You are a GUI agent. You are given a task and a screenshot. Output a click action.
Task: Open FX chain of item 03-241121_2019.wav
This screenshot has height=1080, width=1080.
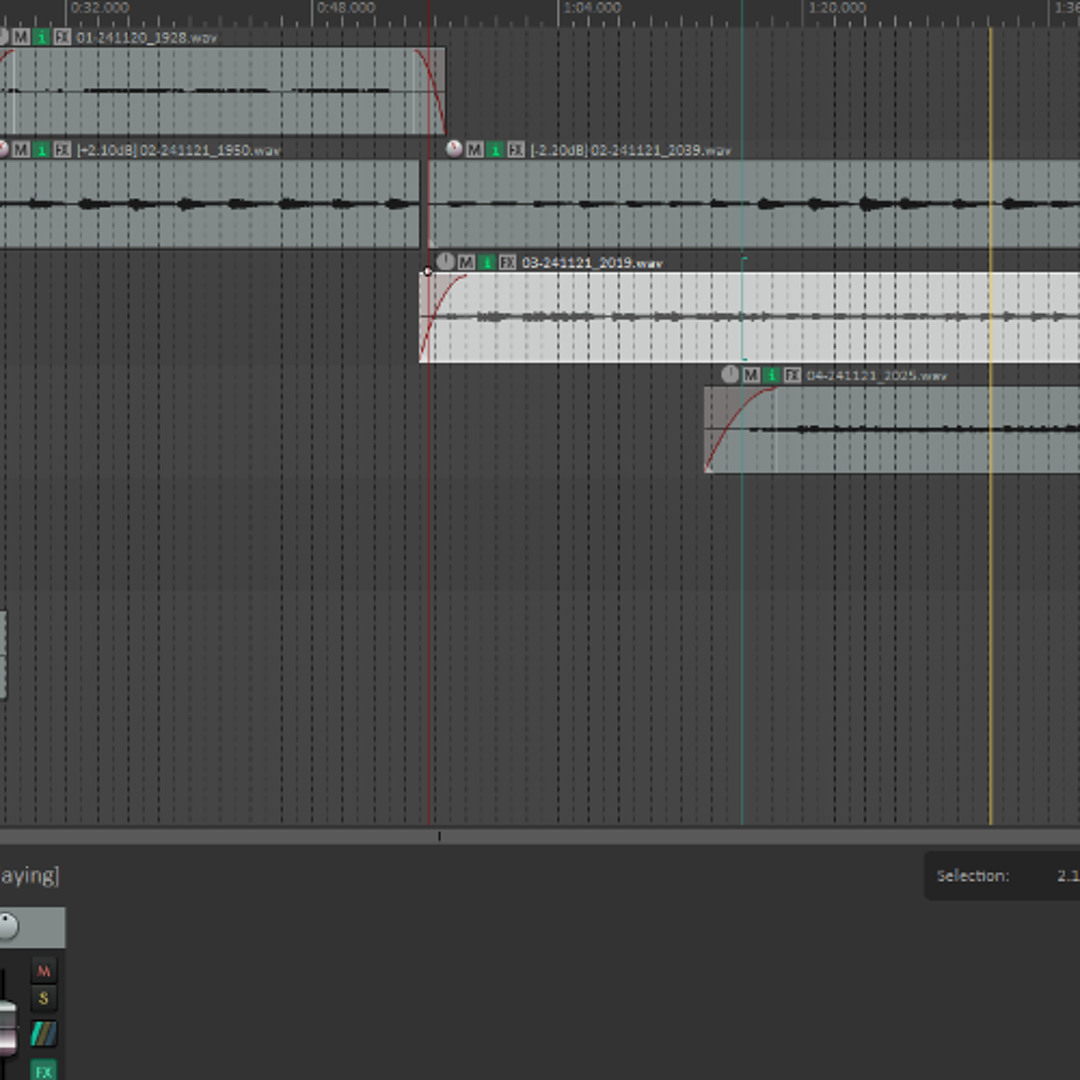508,262
